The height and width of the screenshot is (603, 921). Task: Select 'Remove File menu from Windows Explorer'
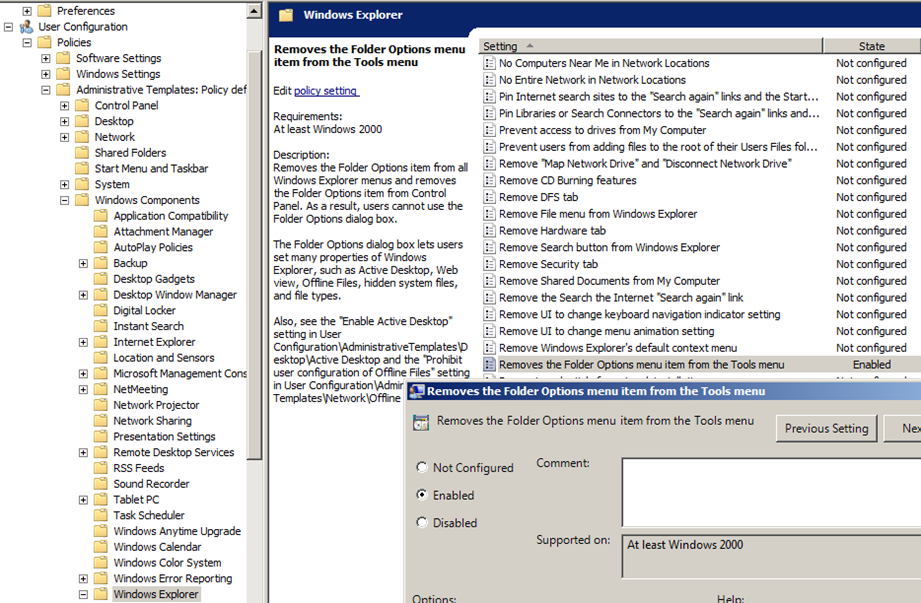[598, 214]
